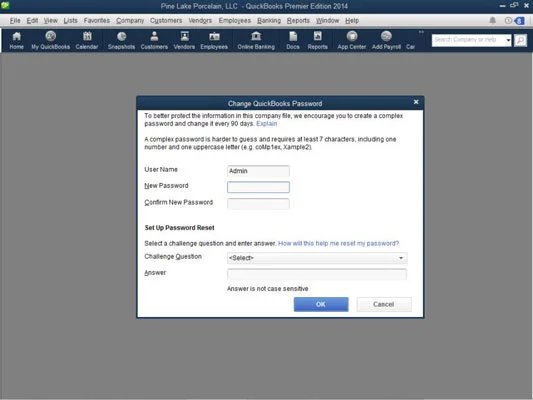Open the Favorites menu
Screen dimensions: 533x400
pos(97,20)
